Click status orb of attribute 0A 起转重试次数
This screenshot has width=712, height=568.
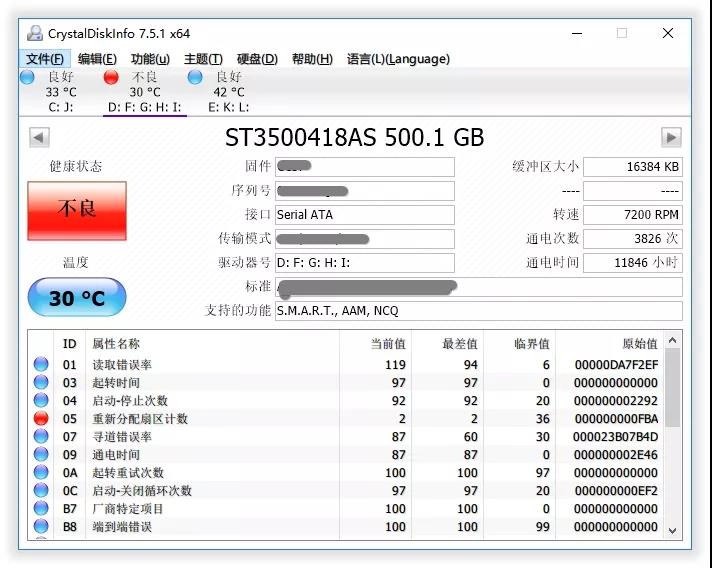point(41,472)
